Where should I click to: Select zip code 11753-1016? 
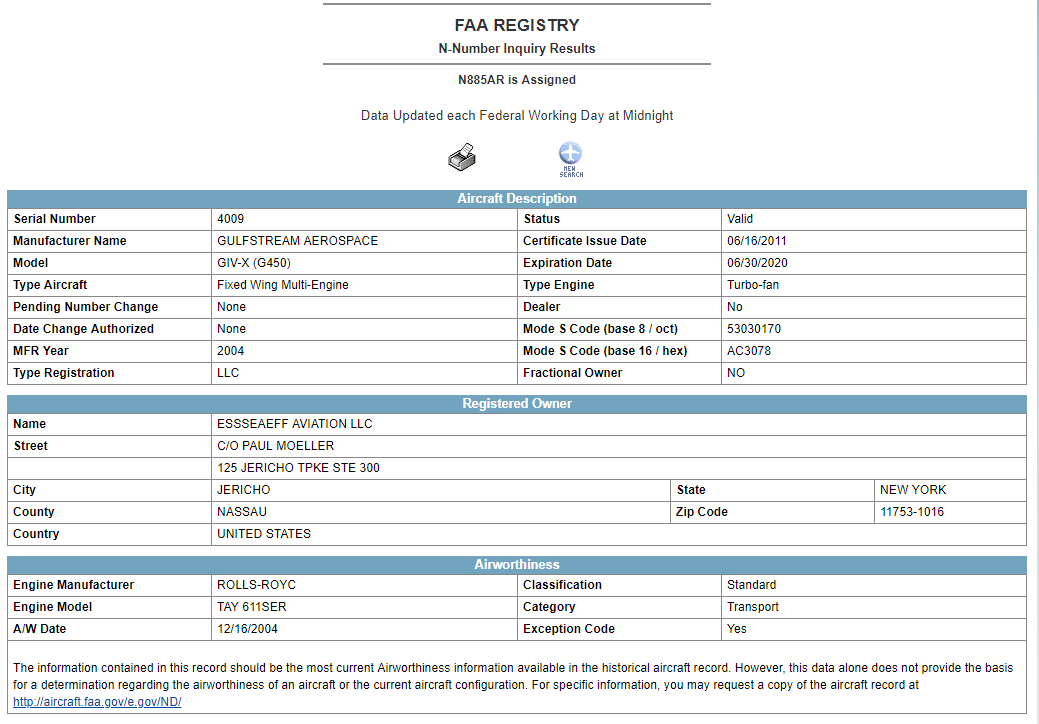pos(912,511)
